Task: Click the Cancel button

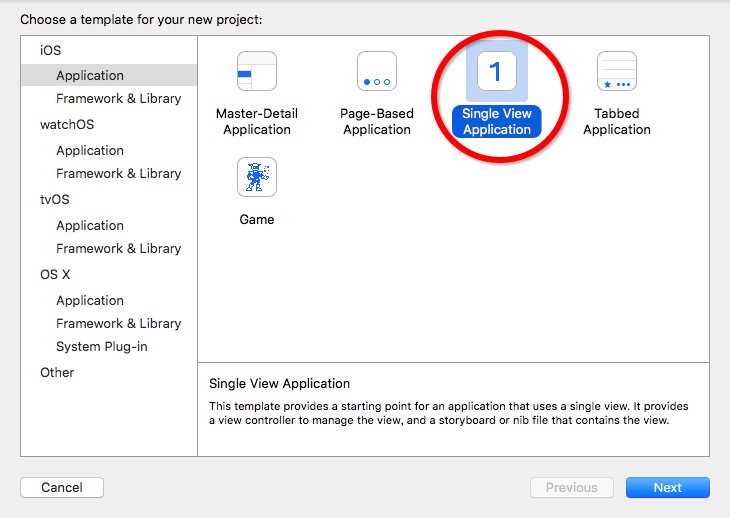Action: click(62, 487)
